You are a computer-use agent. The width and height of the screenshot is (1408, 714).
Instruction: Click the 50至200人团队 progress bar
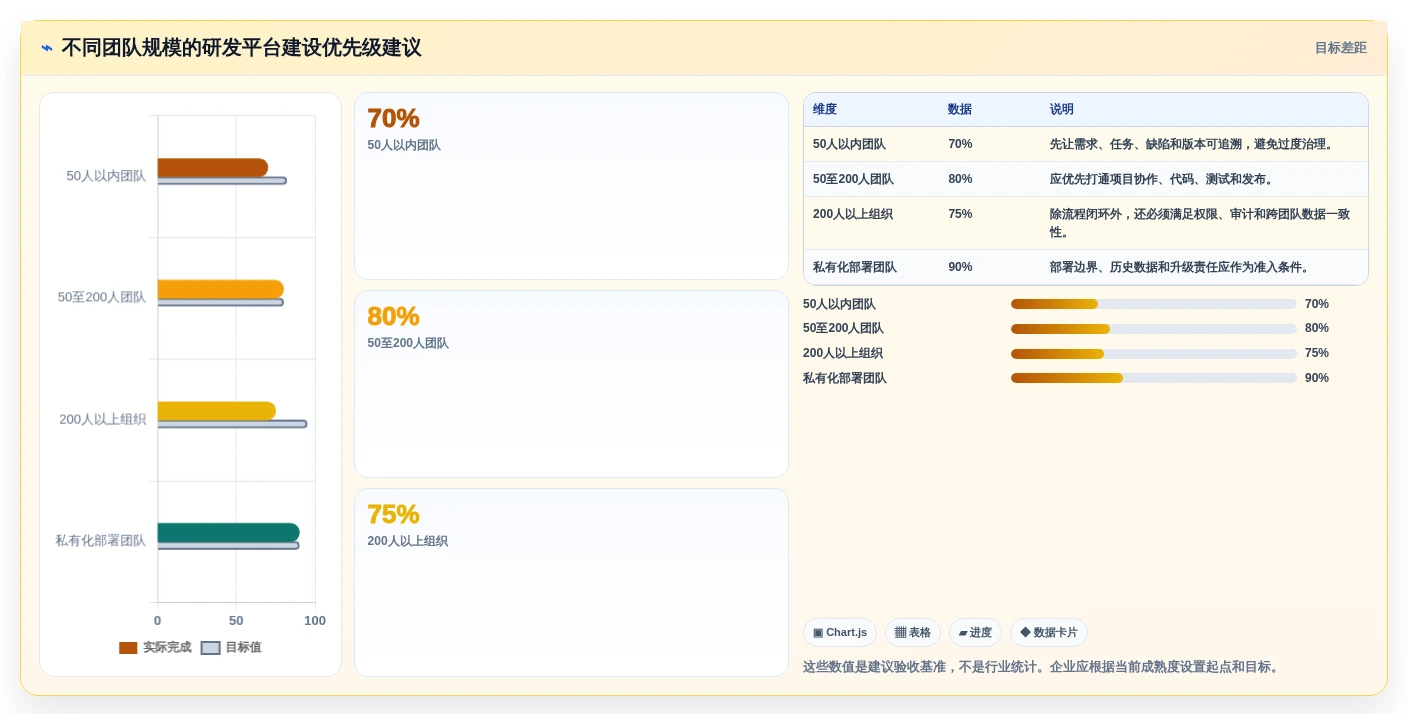click(x=1154, y=328)
